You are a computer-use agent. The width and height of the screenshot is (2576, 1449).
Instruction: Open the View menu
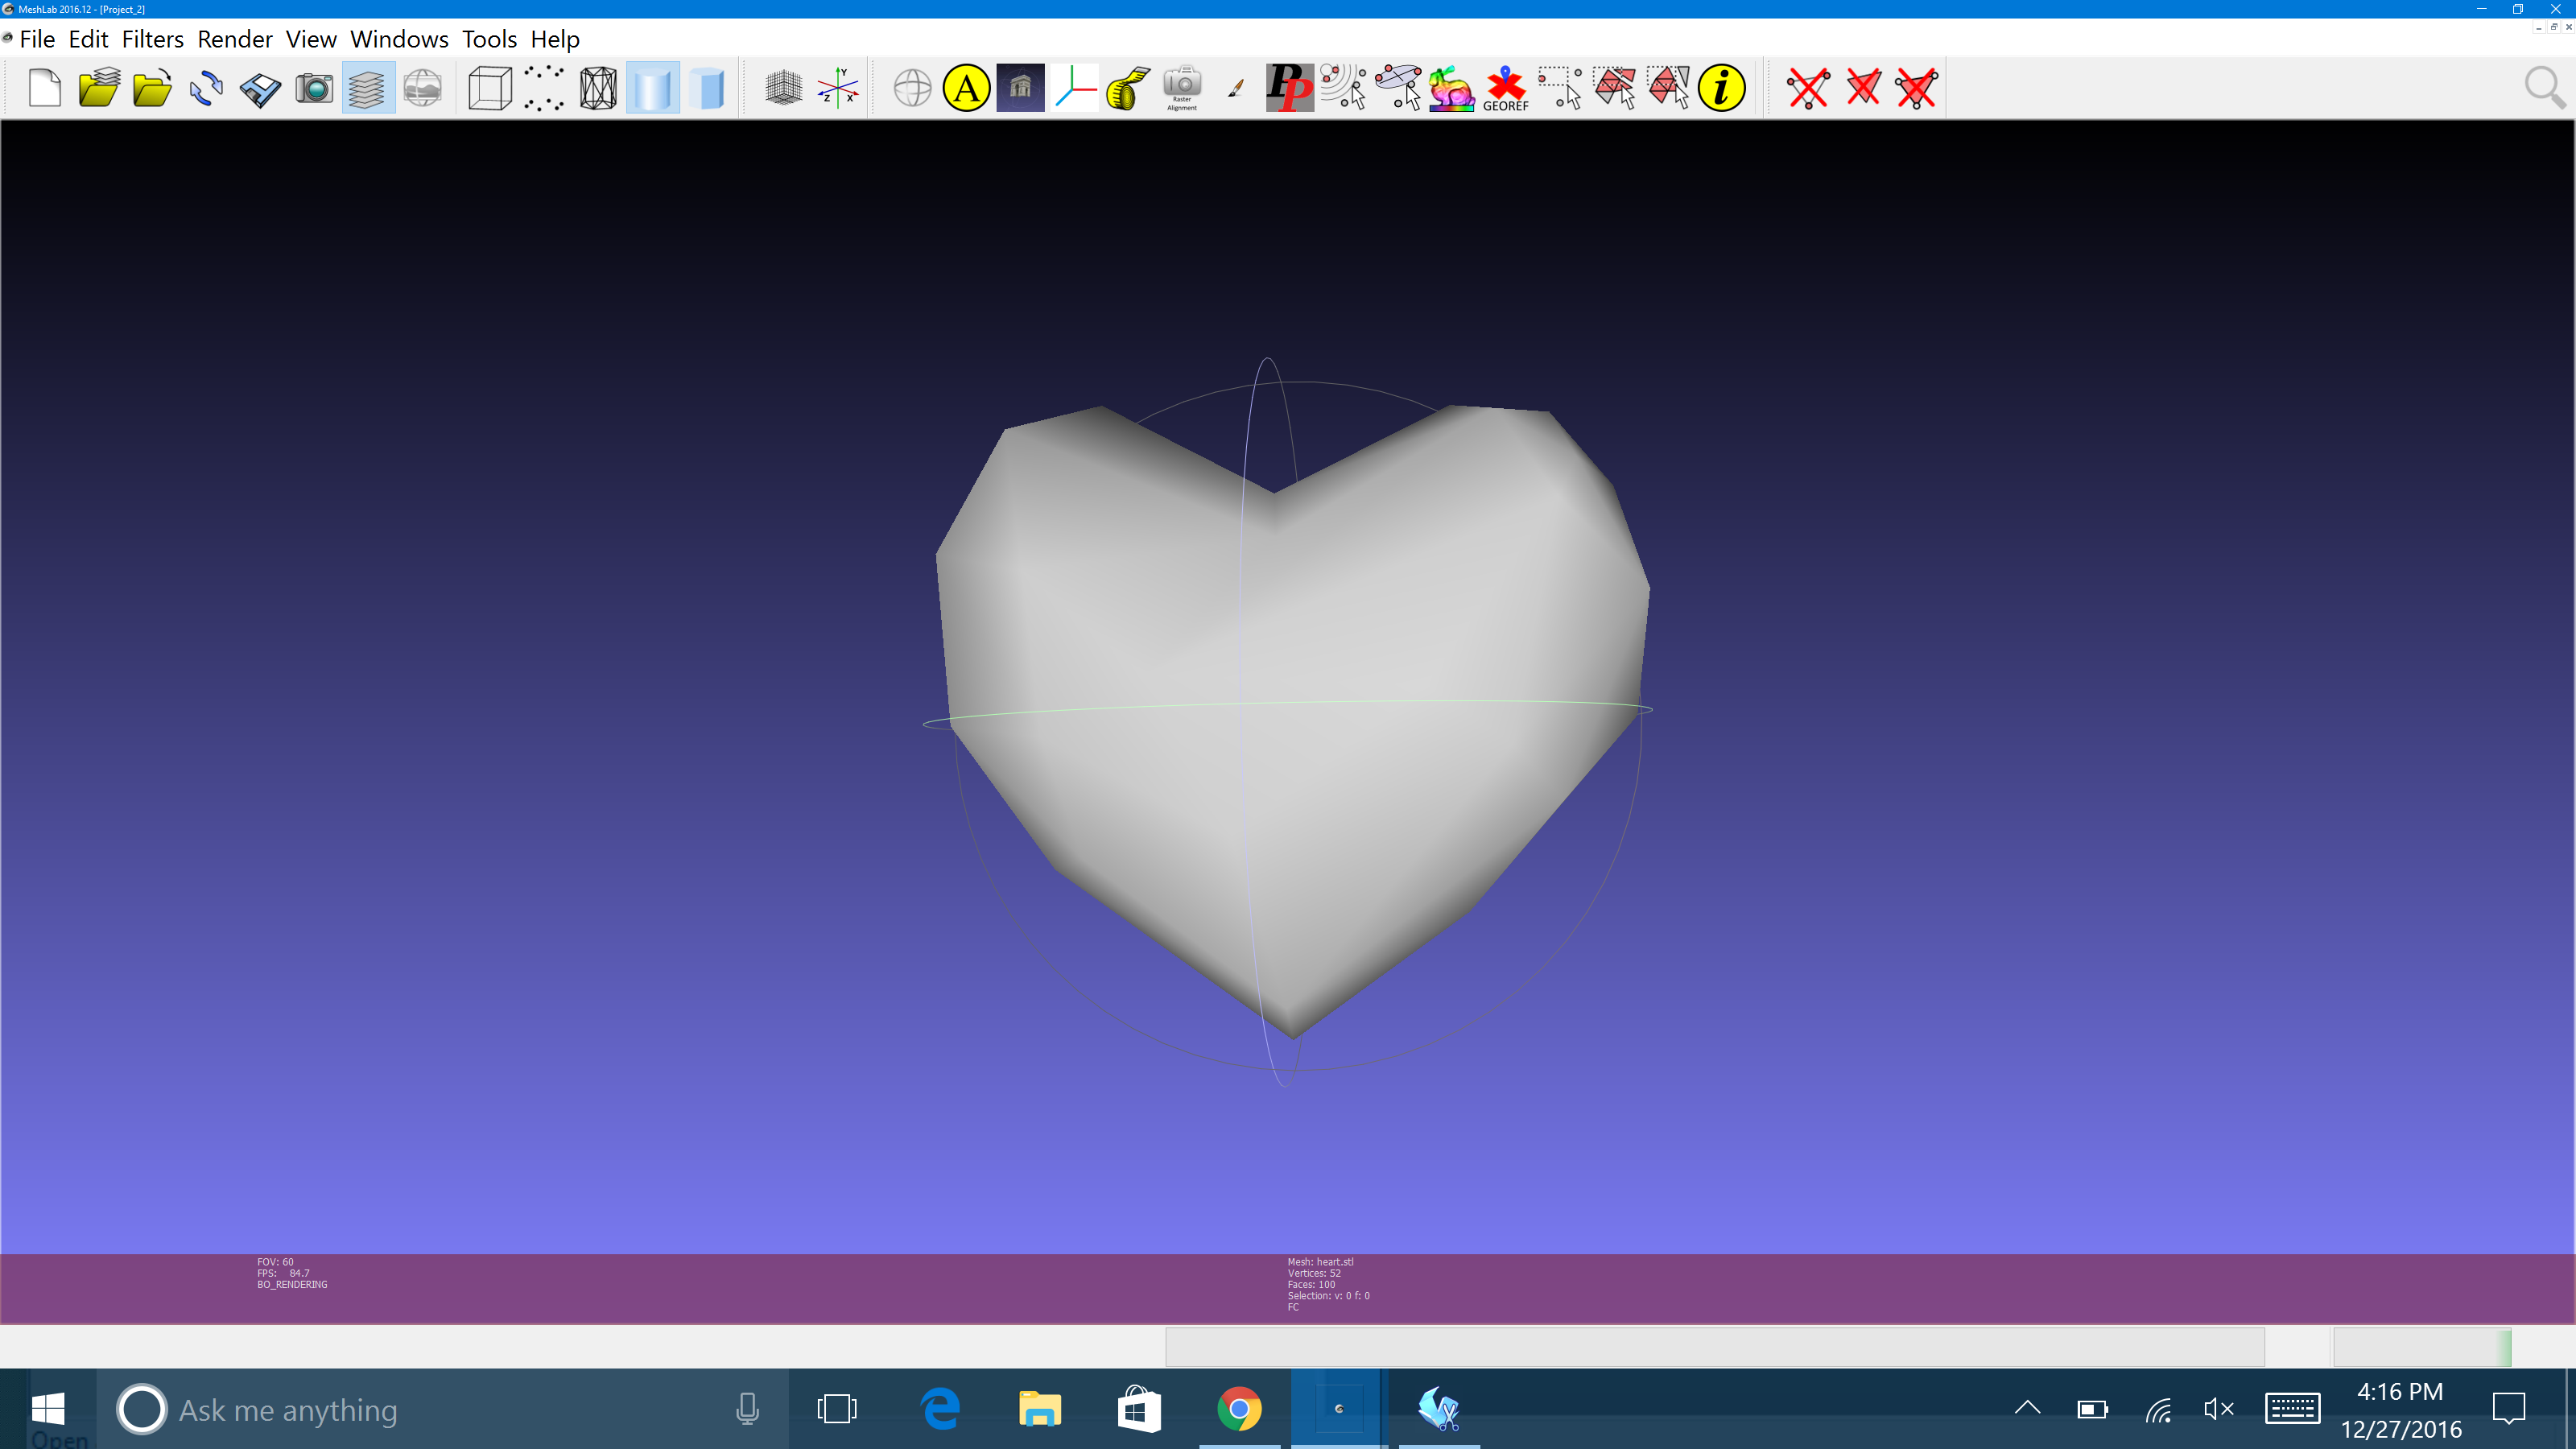click(x=311, y=39)
